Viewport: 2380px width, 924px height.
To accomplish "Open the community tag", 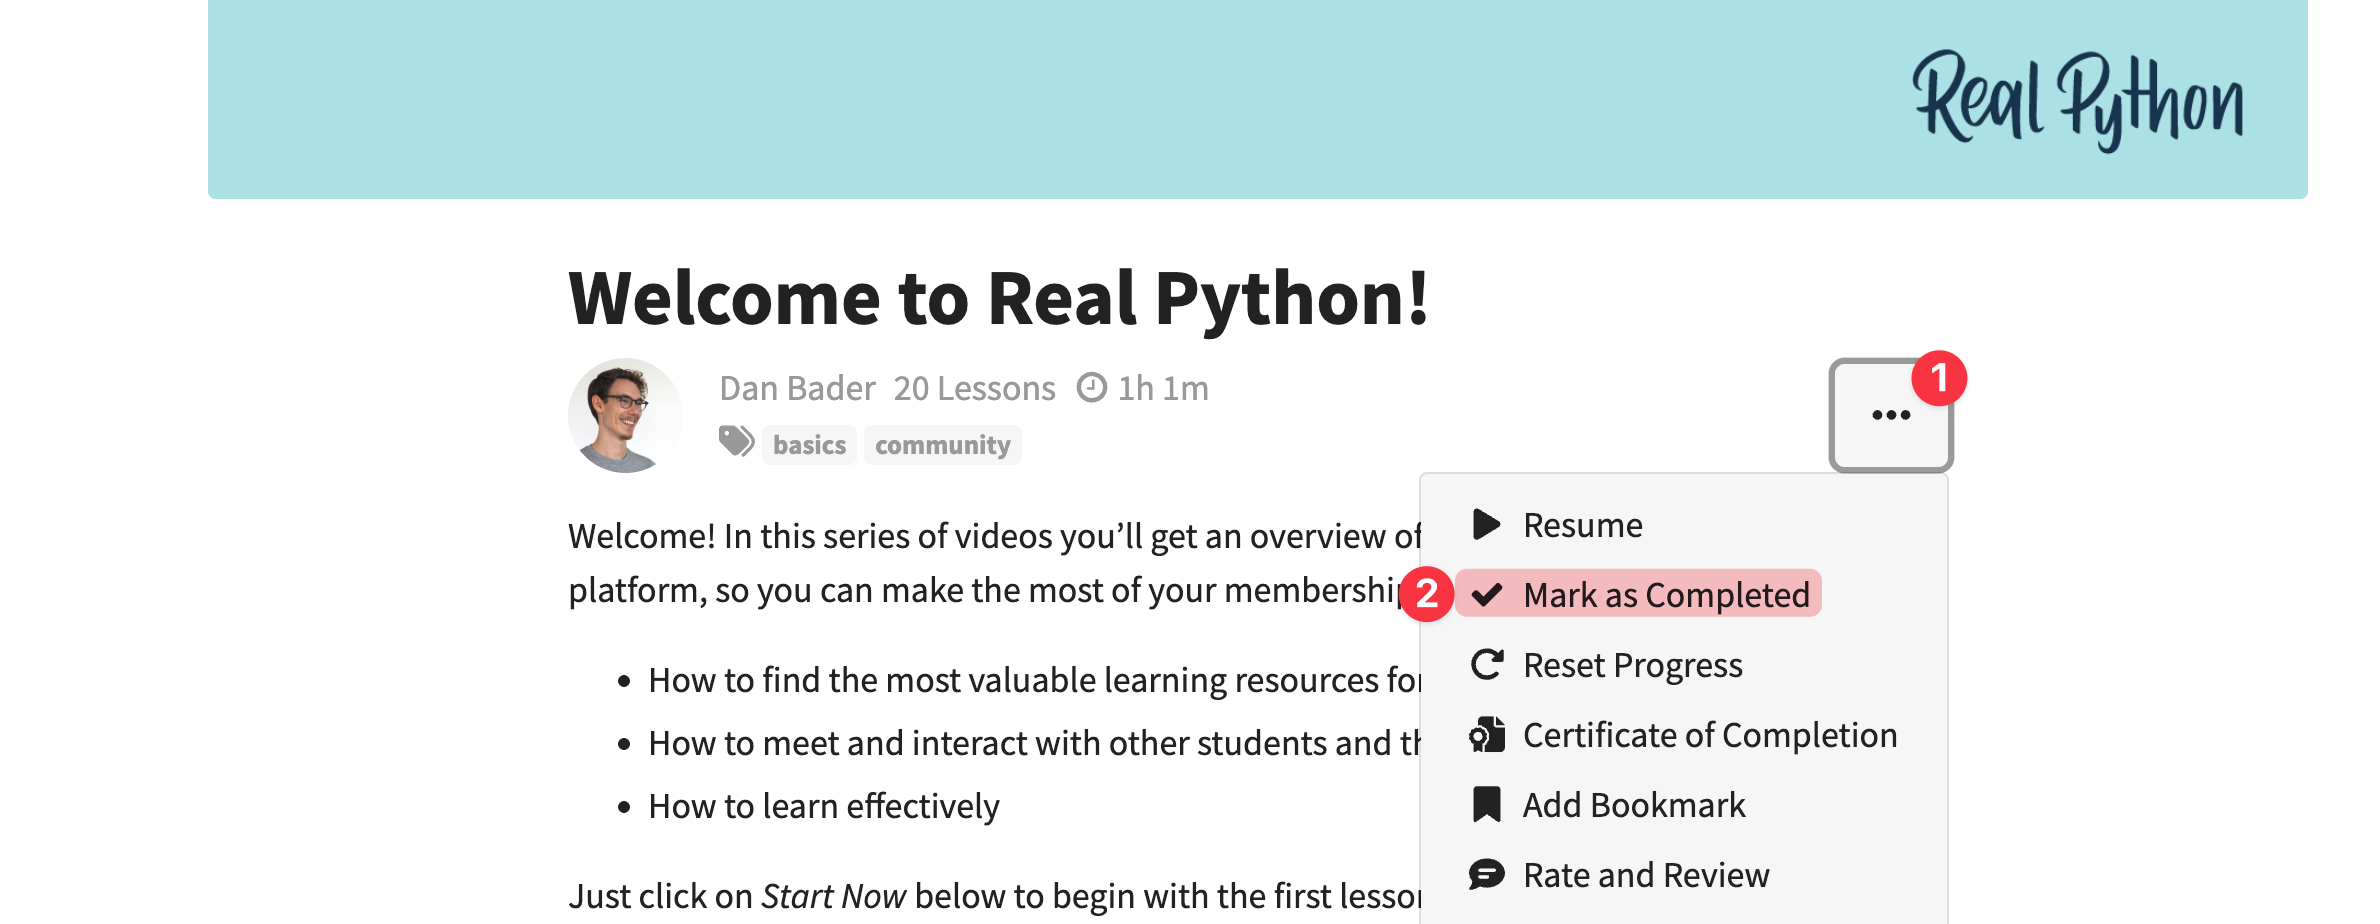I will click(x=942, y=445).
